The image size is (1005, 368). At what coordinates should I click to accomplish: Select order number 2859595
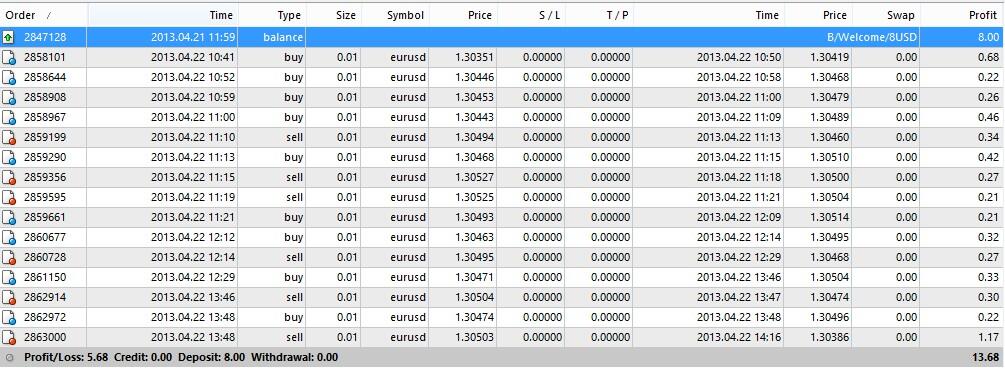(45, 197)
